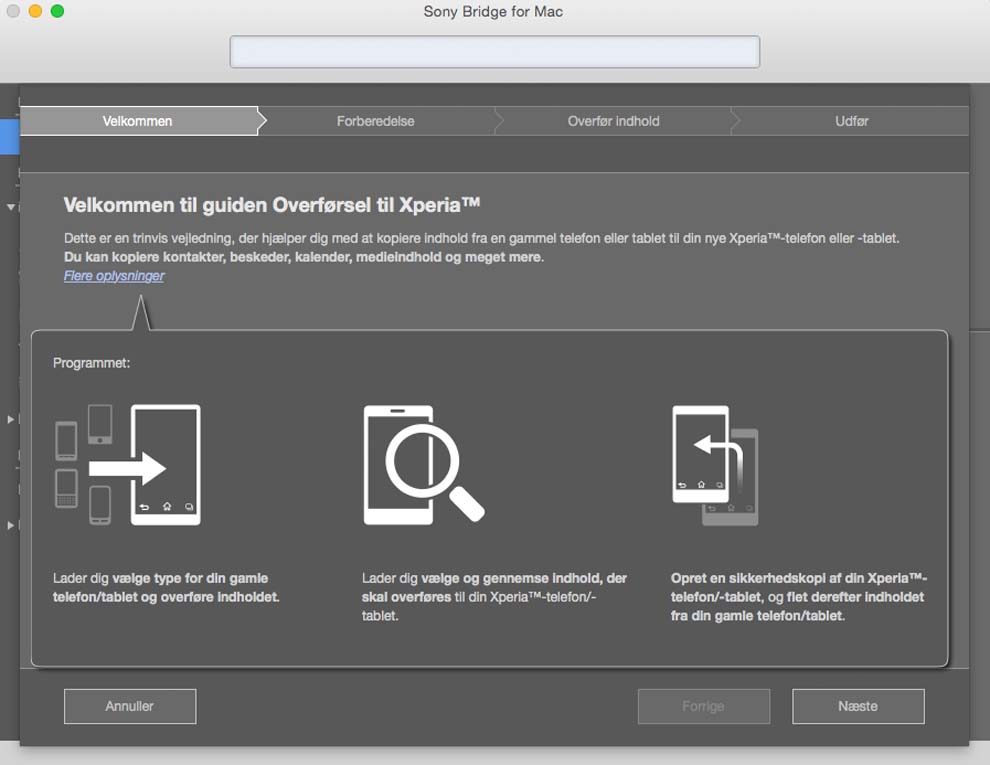
Task: Click the empty field below the title
Action: [x=494, y=52]
